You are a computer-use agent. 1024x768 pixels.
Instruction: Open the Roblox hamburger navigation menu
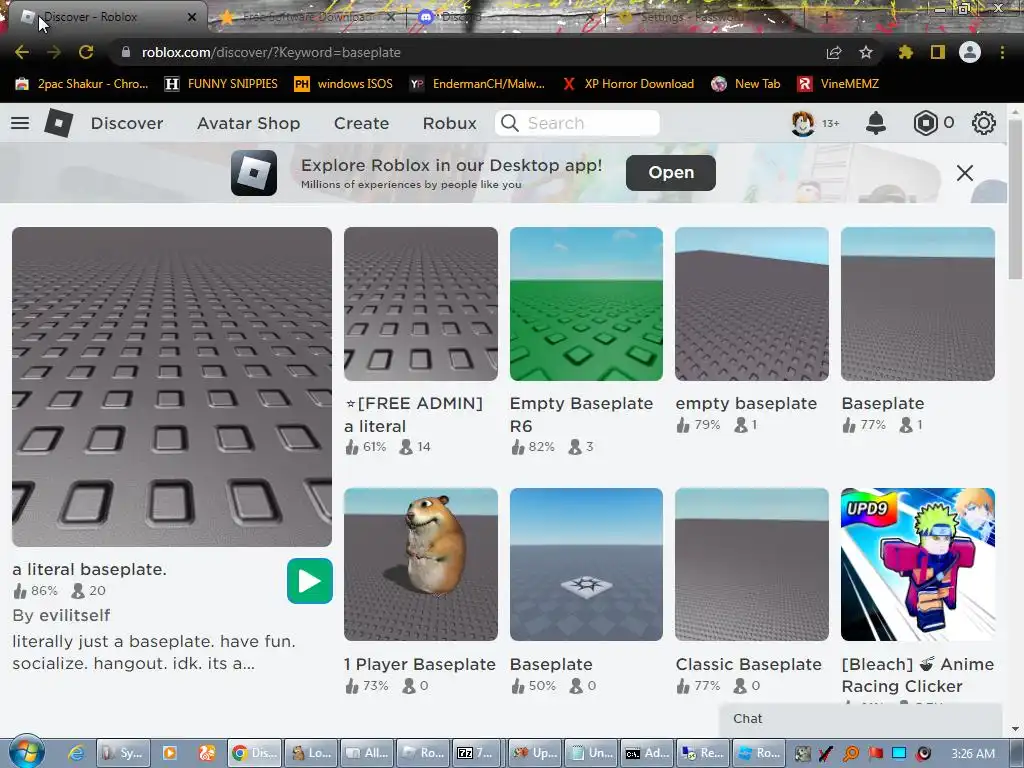pos(20,123)
